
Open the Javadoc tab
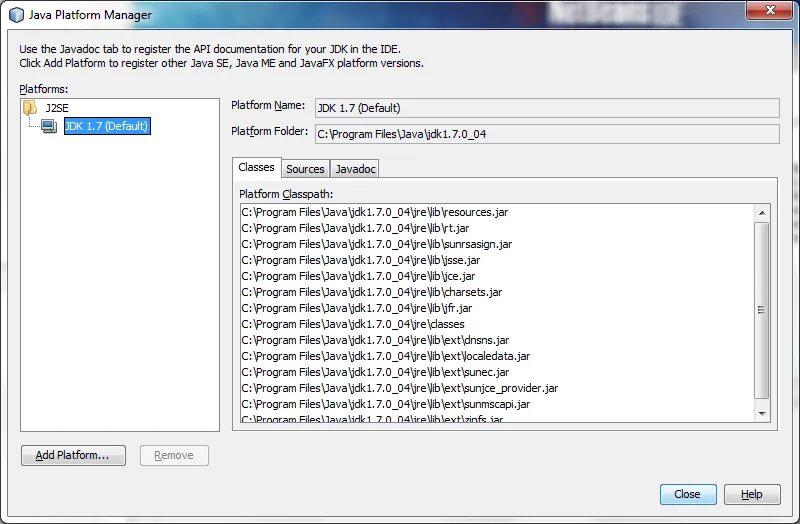(355, 169)
